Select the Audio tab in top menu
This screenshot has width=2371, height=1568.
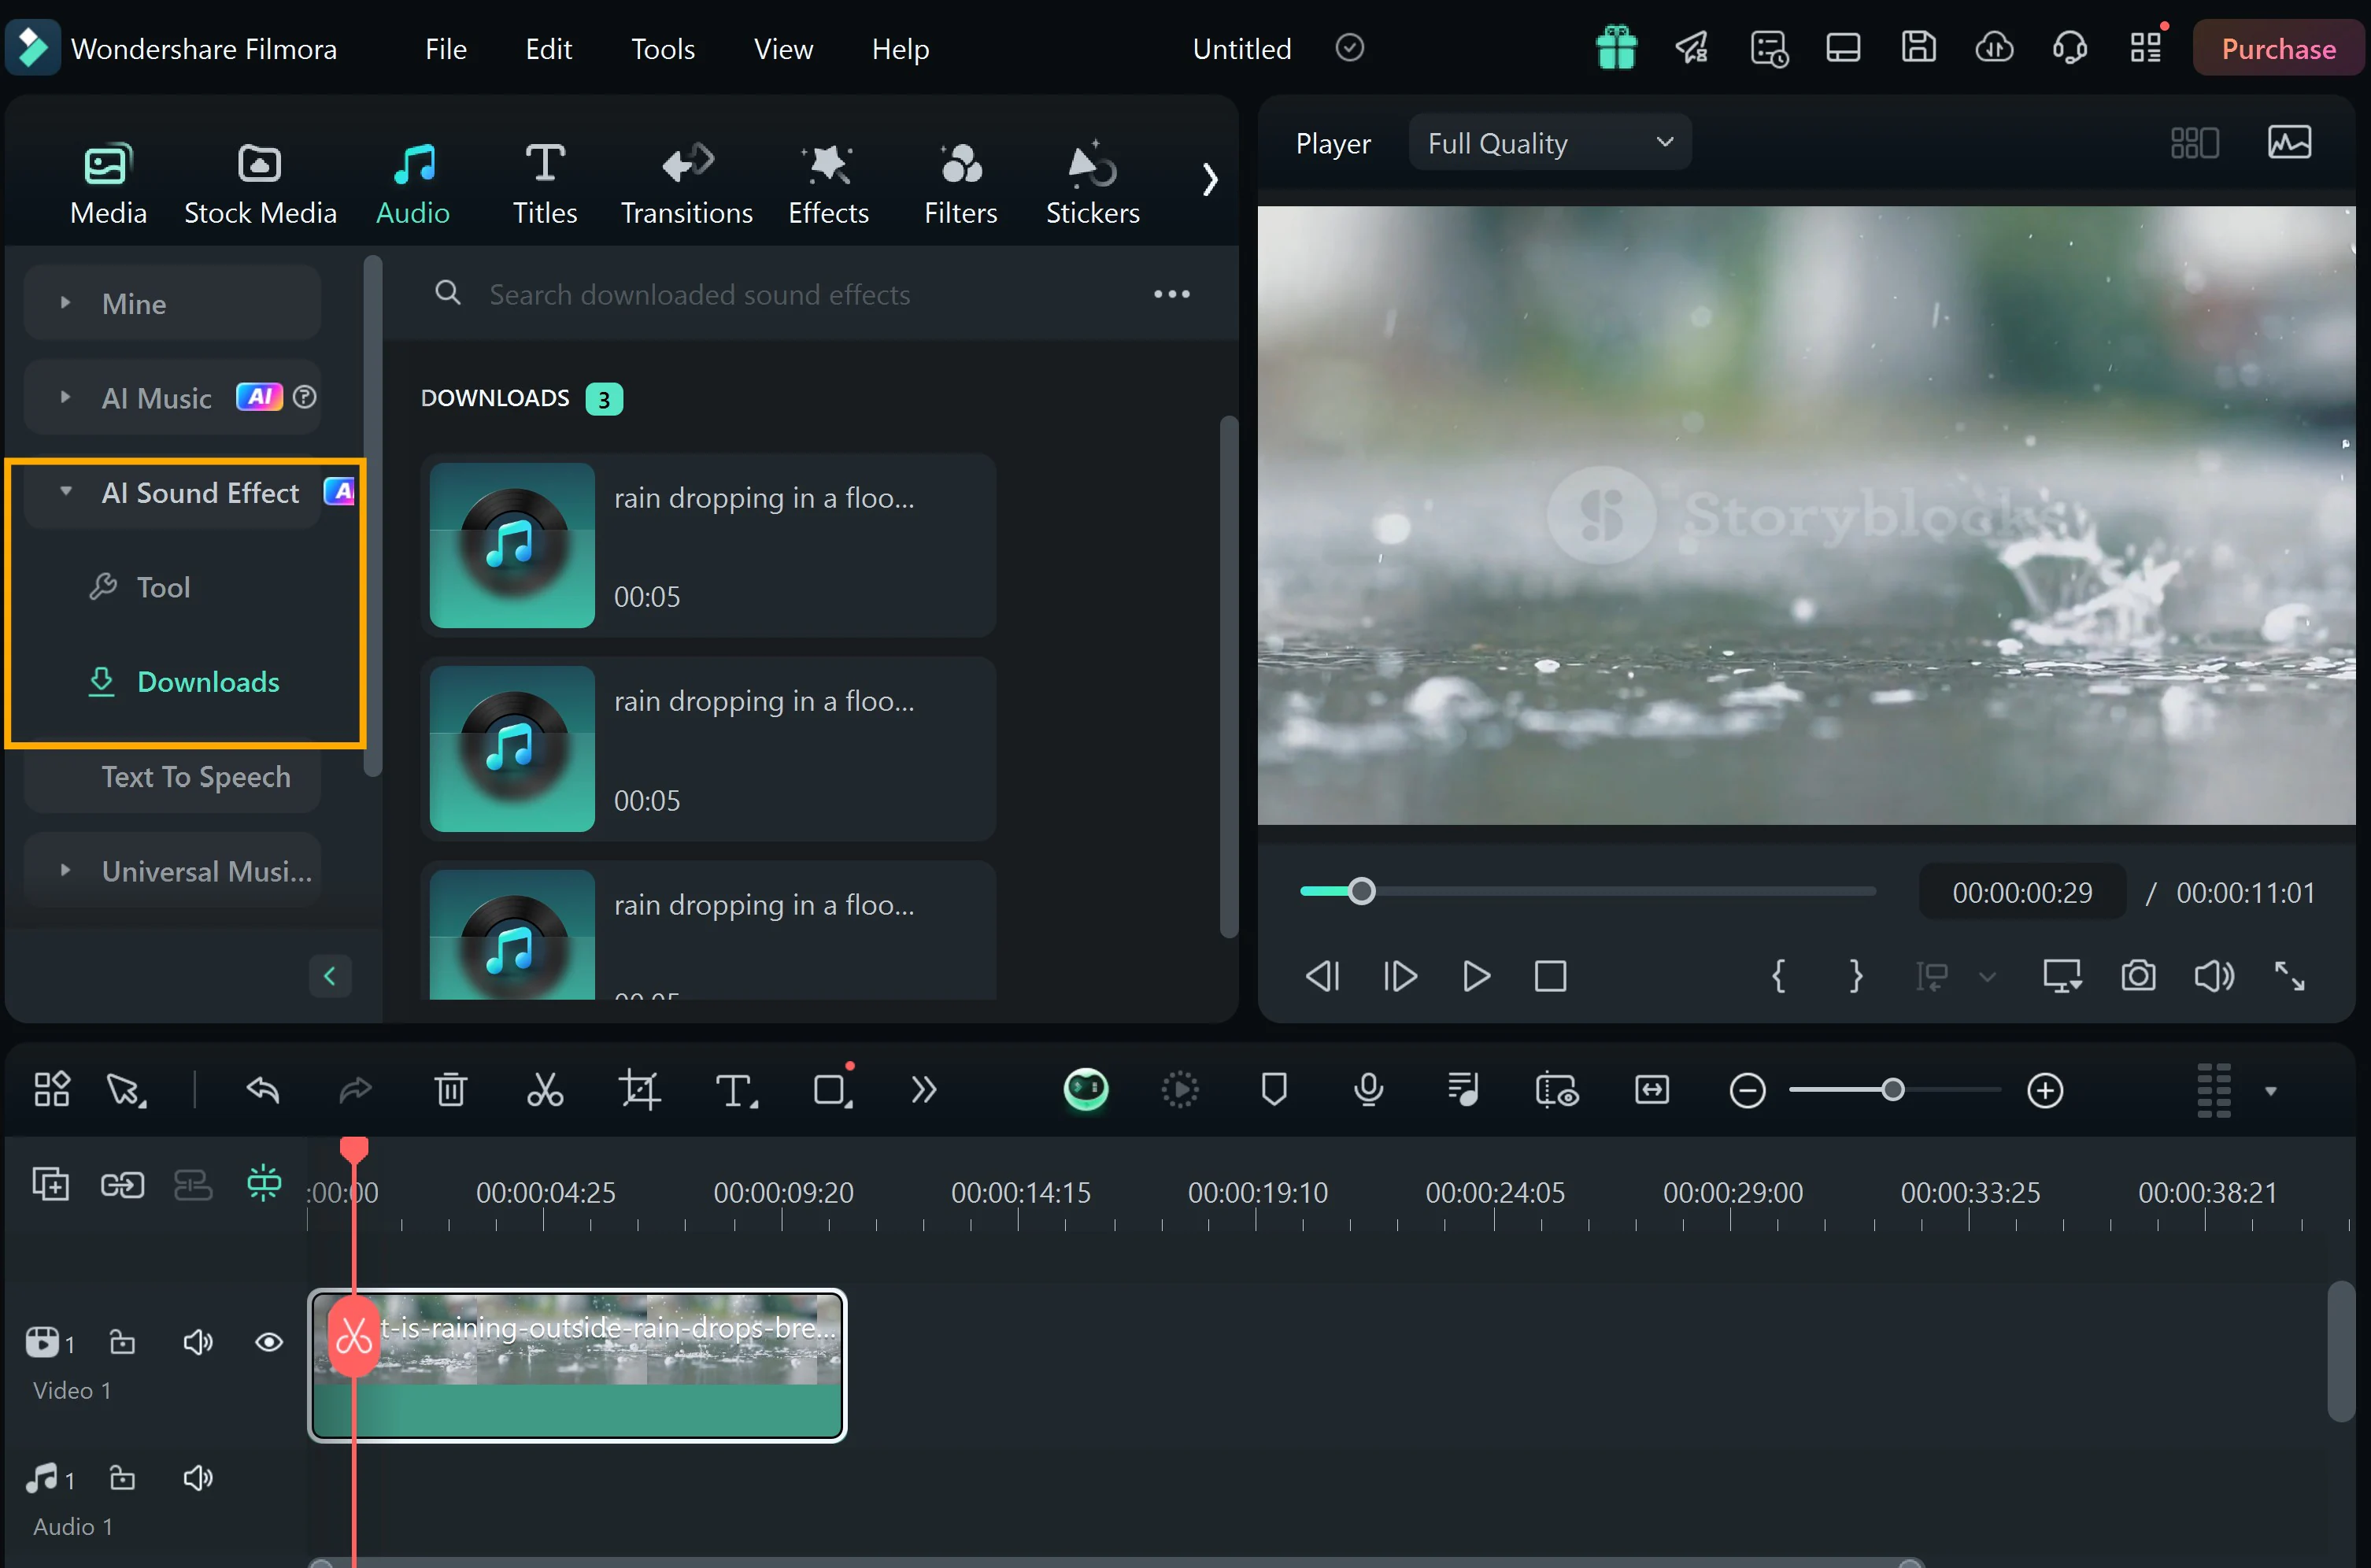pyautogui.click(x=413, y=182)
